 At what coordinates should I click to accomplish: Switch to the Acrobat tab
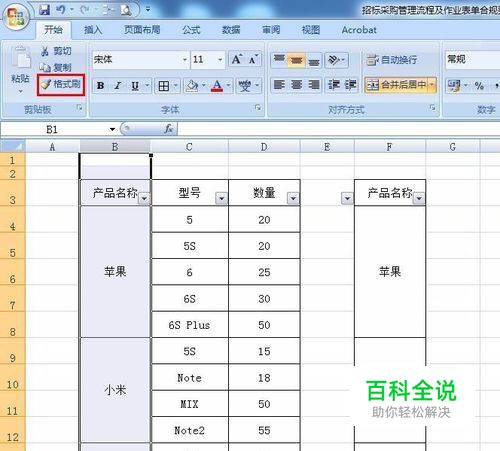359,30
